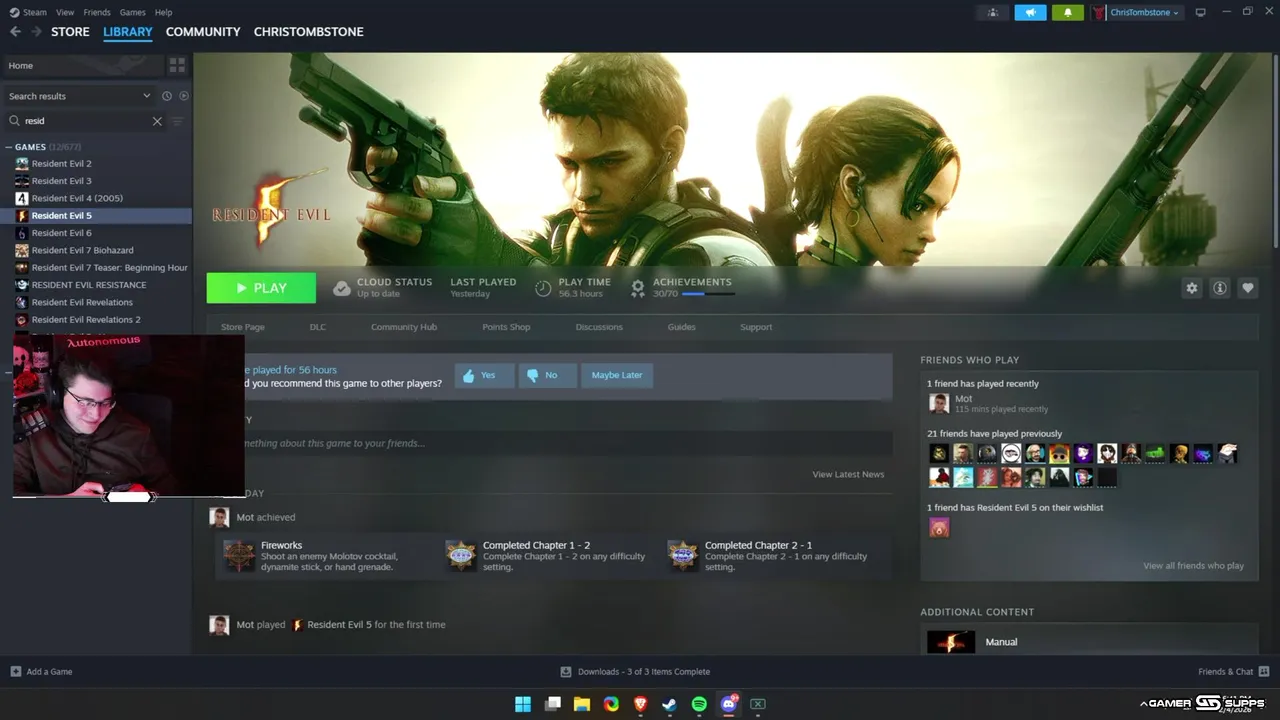Clear the 'resid' search with X

tap(157, 121)
